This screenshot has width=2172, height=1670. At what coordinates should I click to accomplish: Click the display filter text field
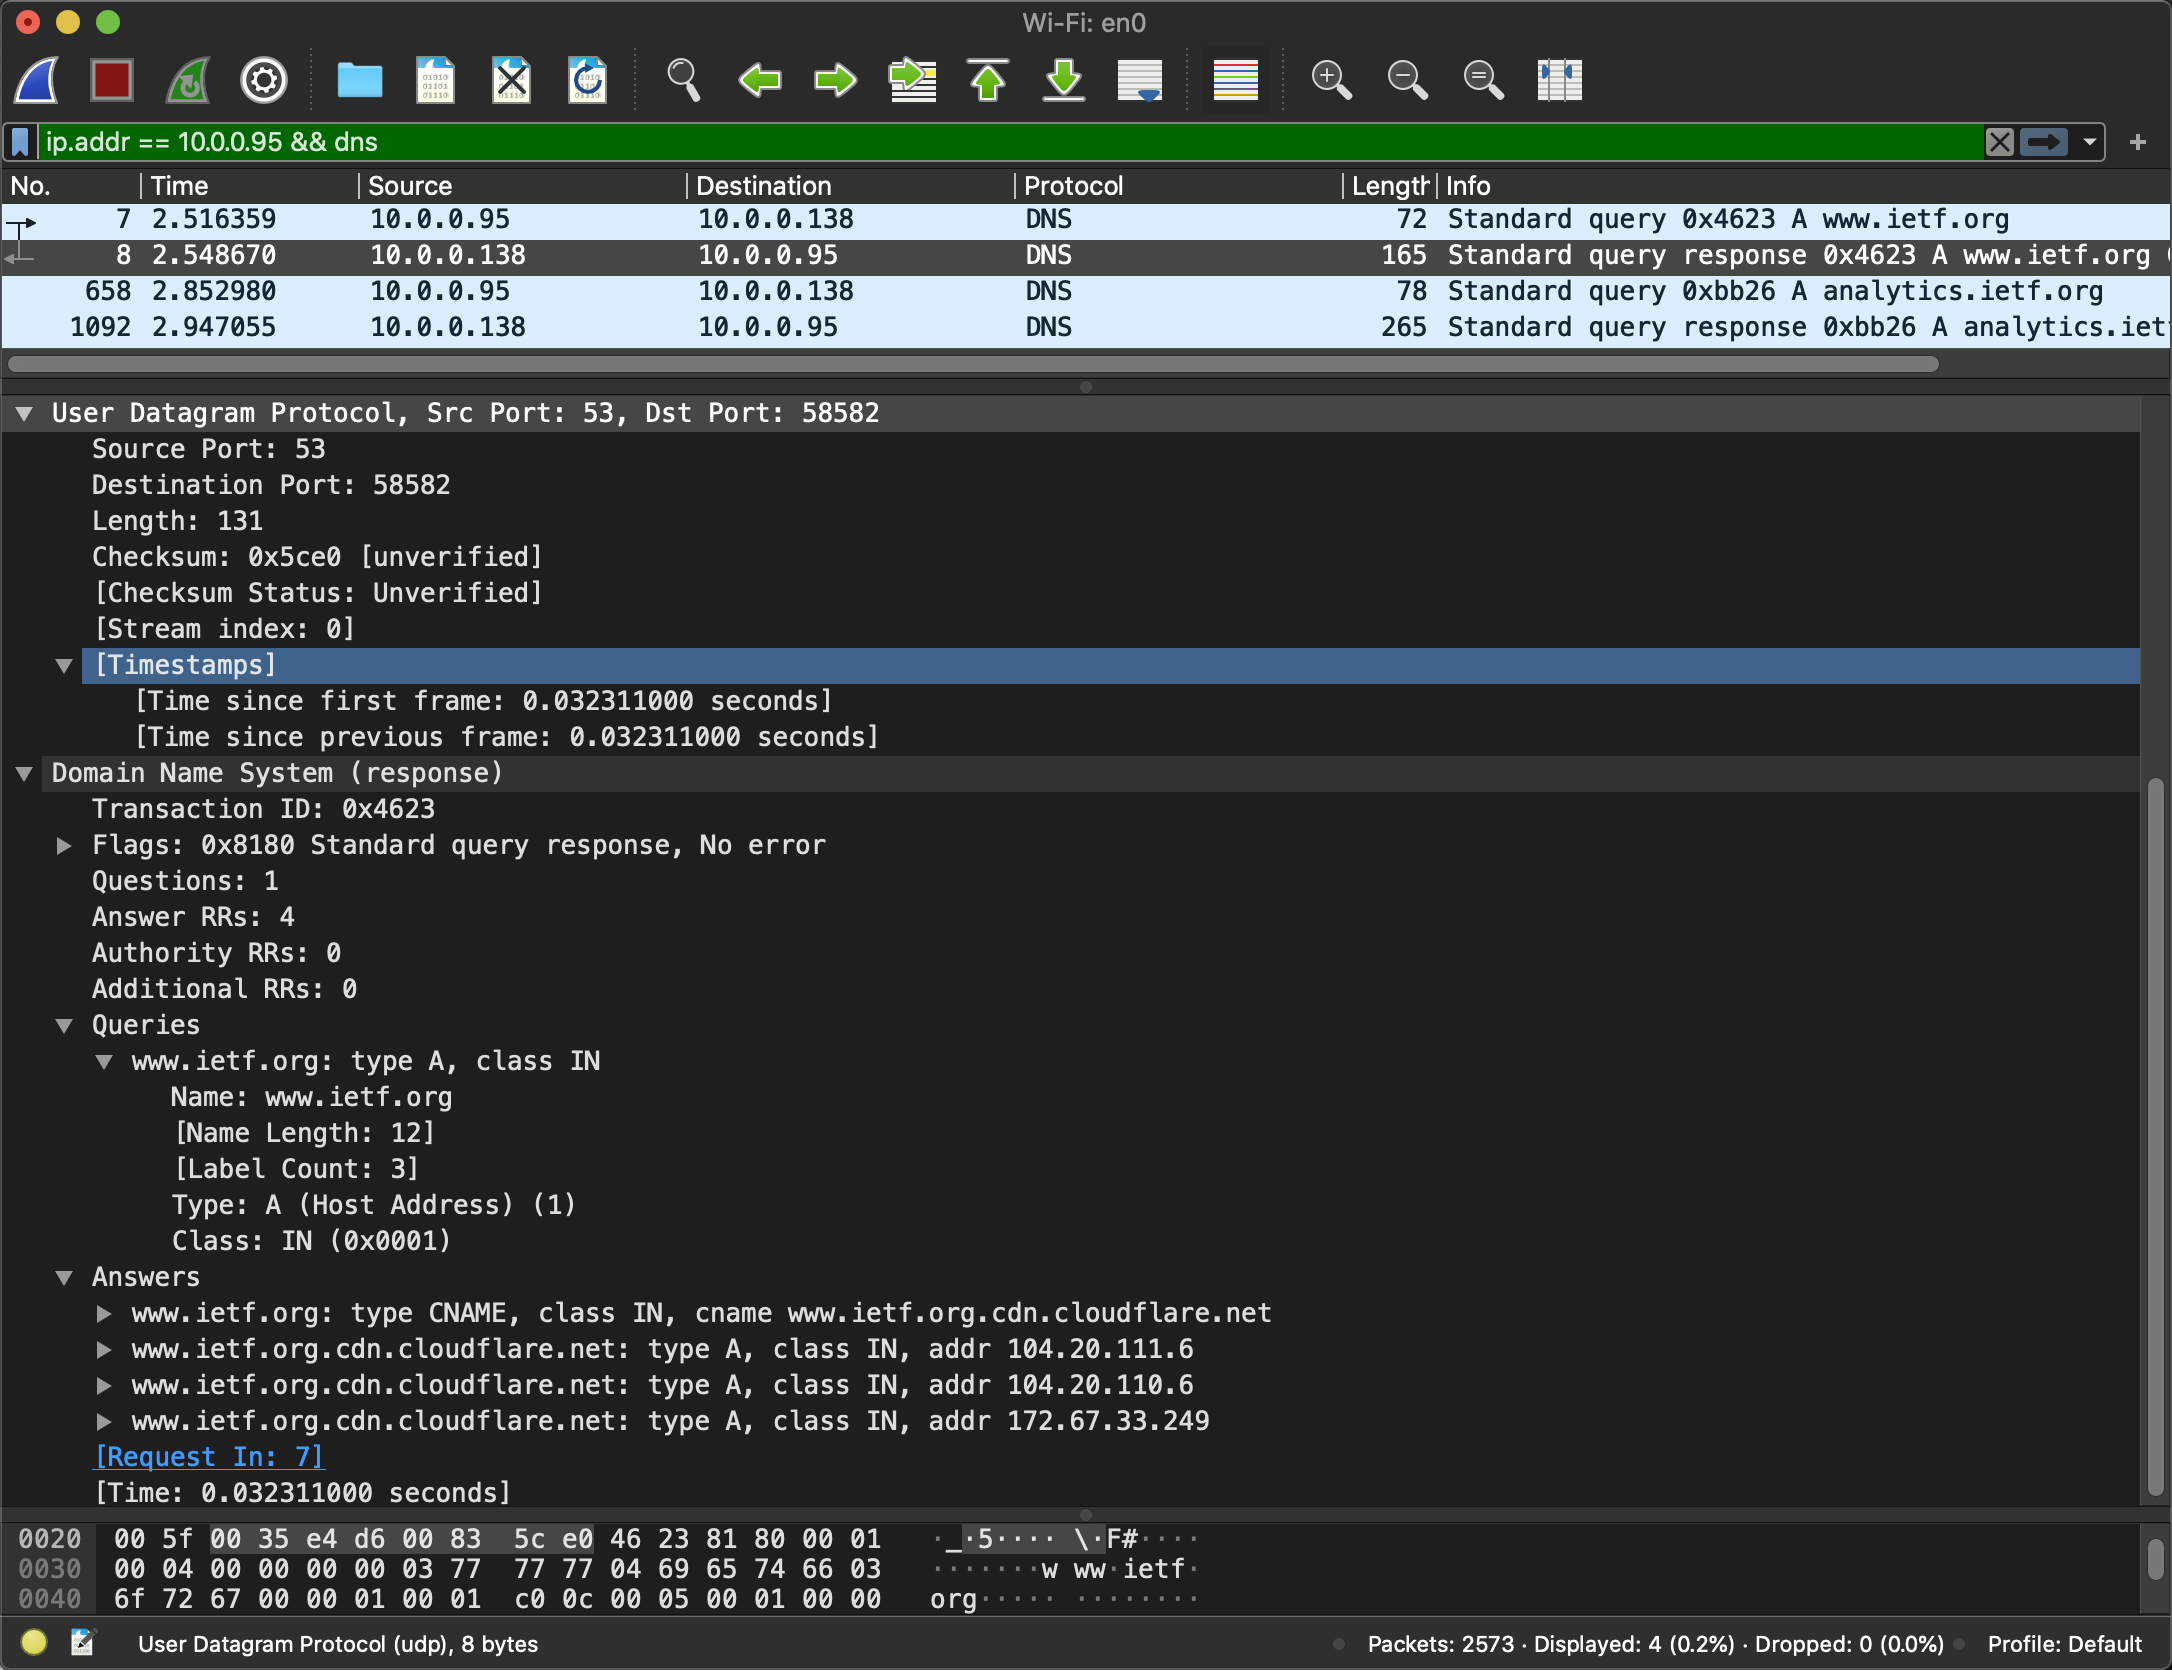click(x=1000, y=142)
